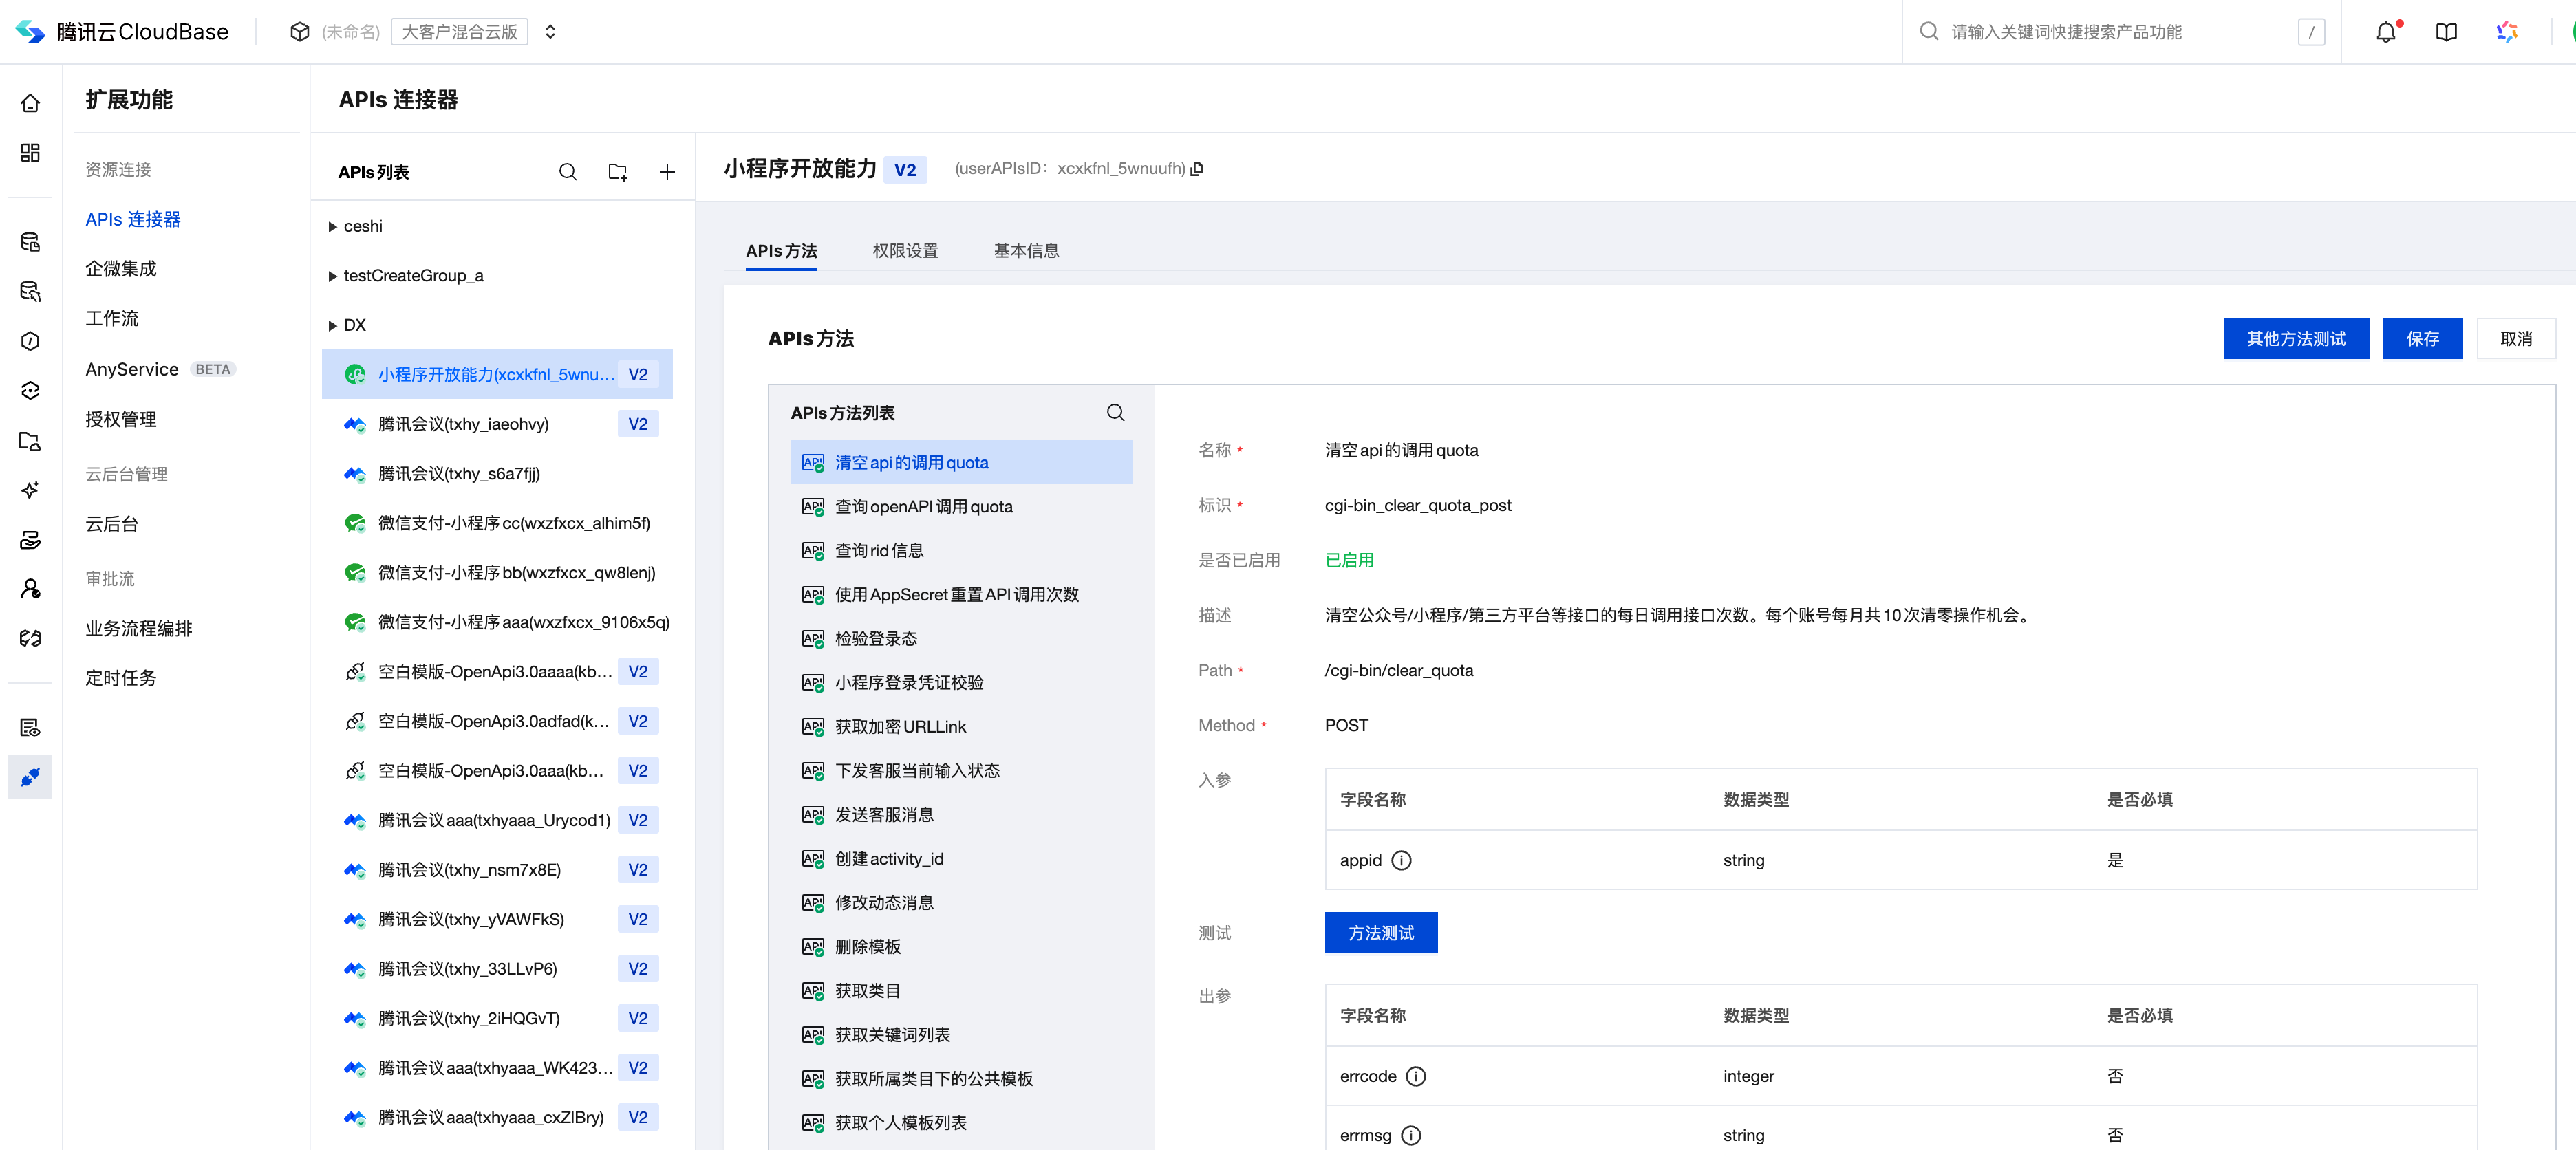Open the documentation book icon

[2445, 32]
